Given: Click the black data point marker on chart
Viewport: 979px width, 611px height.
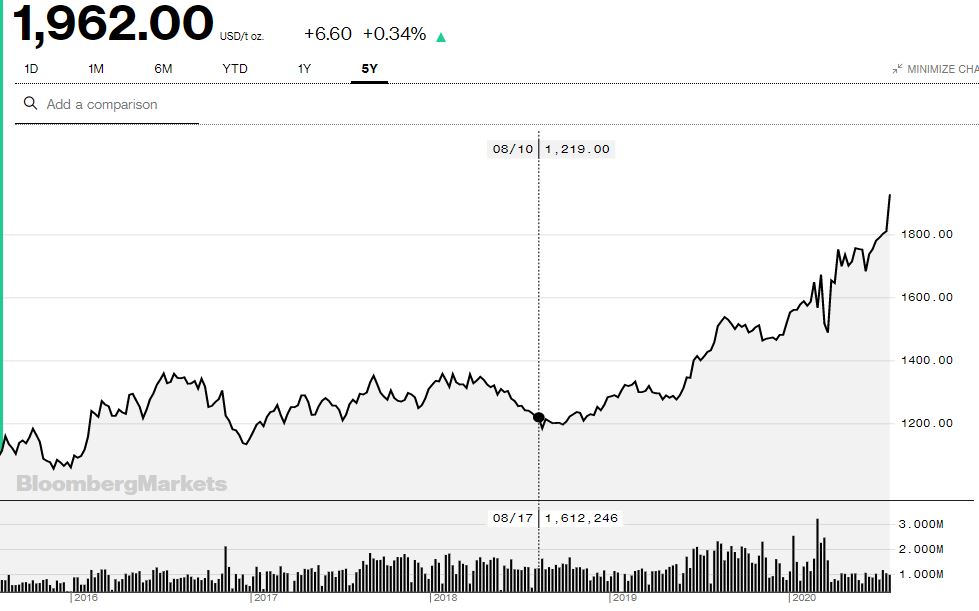Looking at the screenshot, I should [x=539, y=418].
